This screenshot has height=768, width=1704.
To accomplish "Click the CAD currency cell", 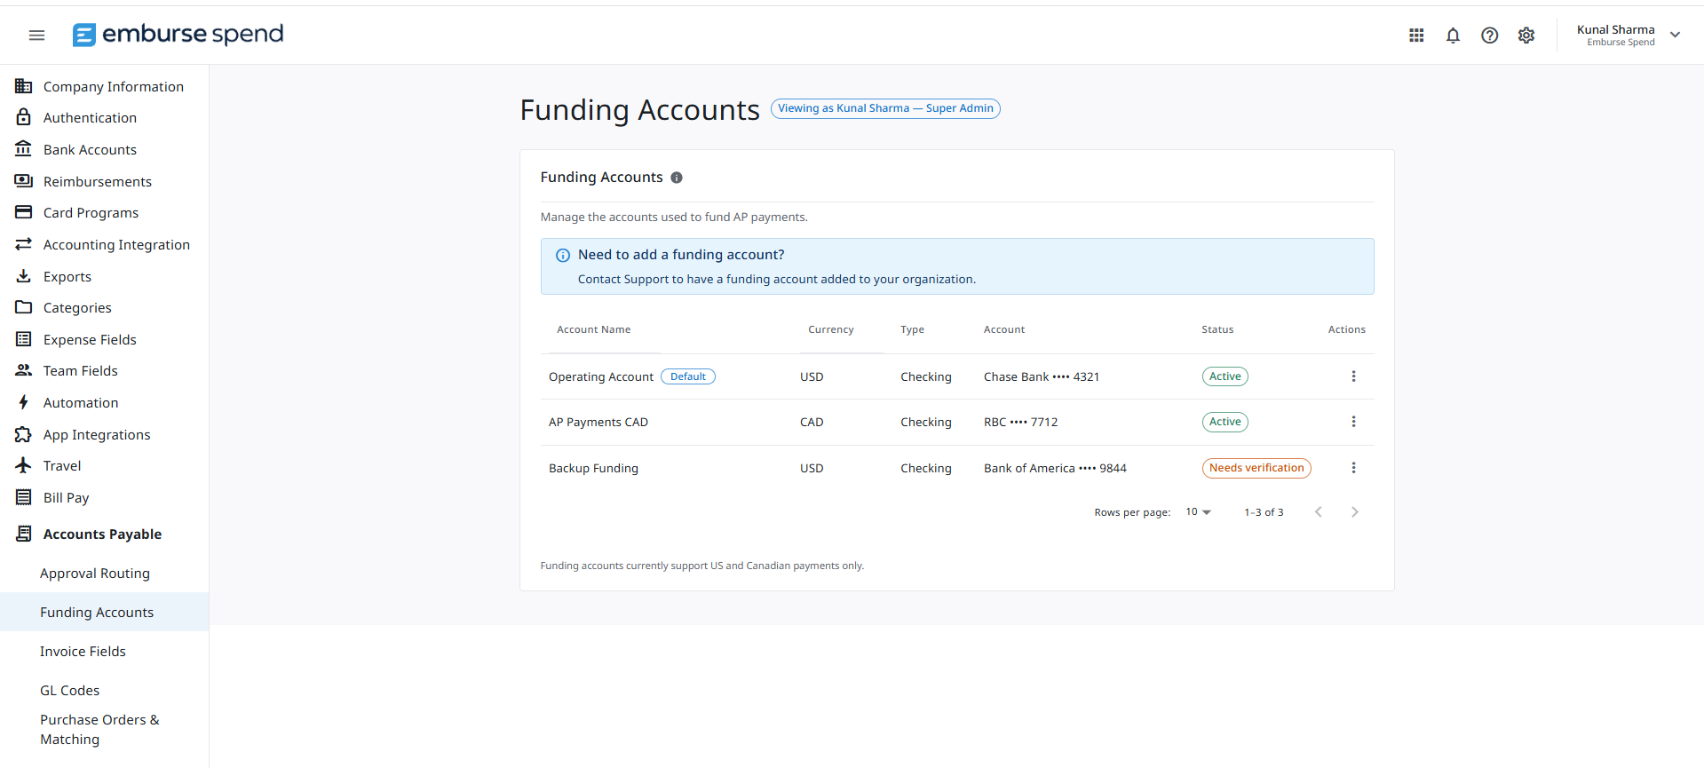I will pyautogui.click(x=811, y=422).
